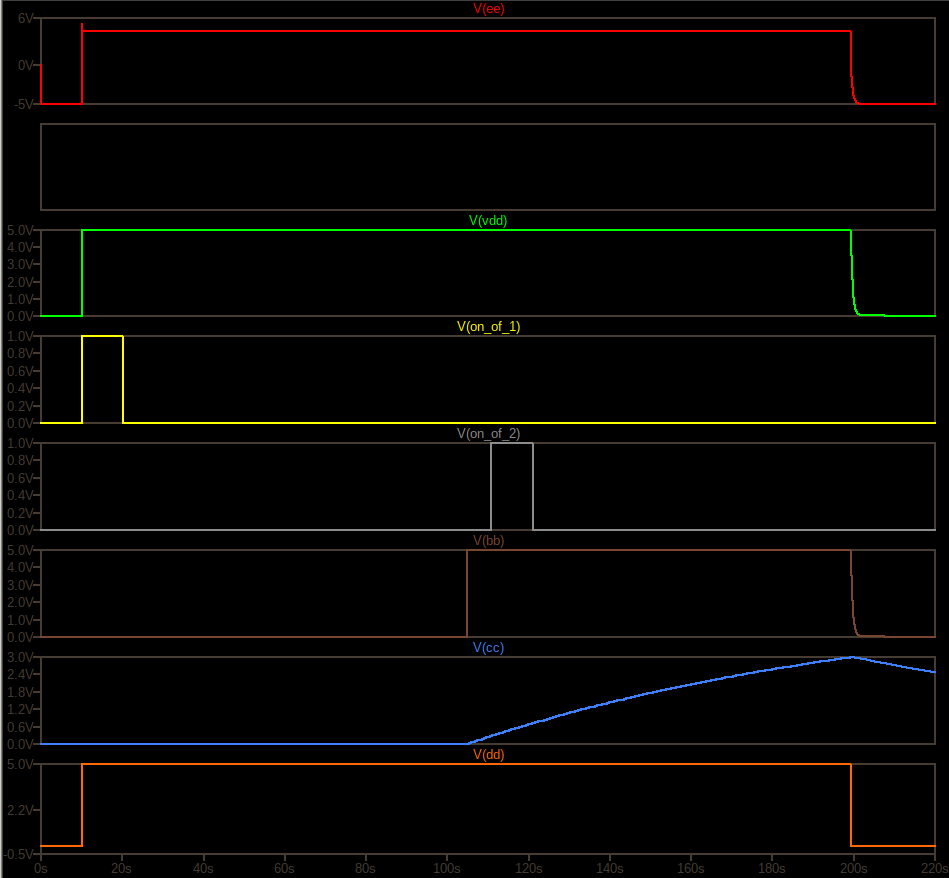Click the 140s time axis label
Screen dimensions: 949x878
click(609, 868)
